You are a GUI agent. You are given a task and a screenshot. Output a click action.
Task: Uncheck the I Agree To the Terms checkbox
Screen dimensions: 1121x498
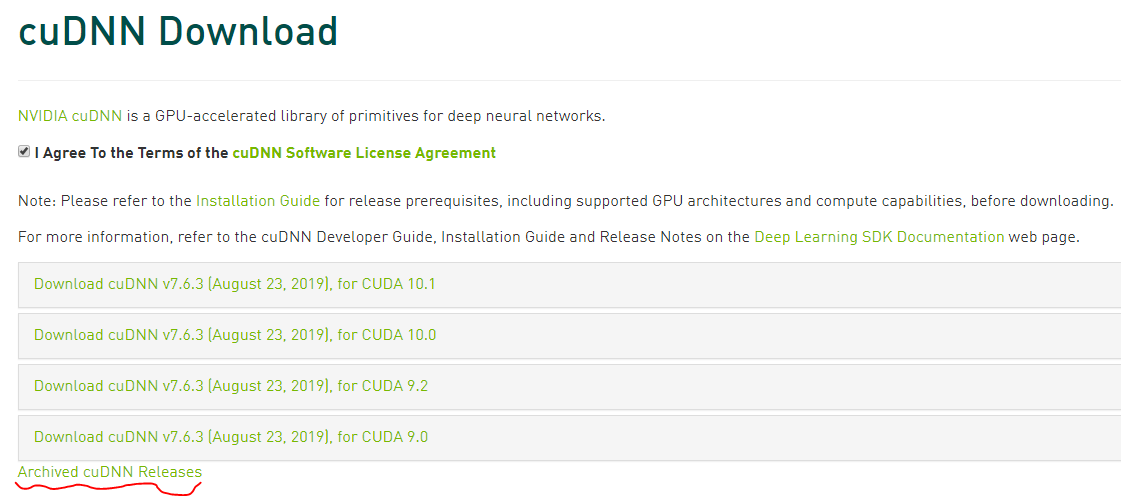24,151
